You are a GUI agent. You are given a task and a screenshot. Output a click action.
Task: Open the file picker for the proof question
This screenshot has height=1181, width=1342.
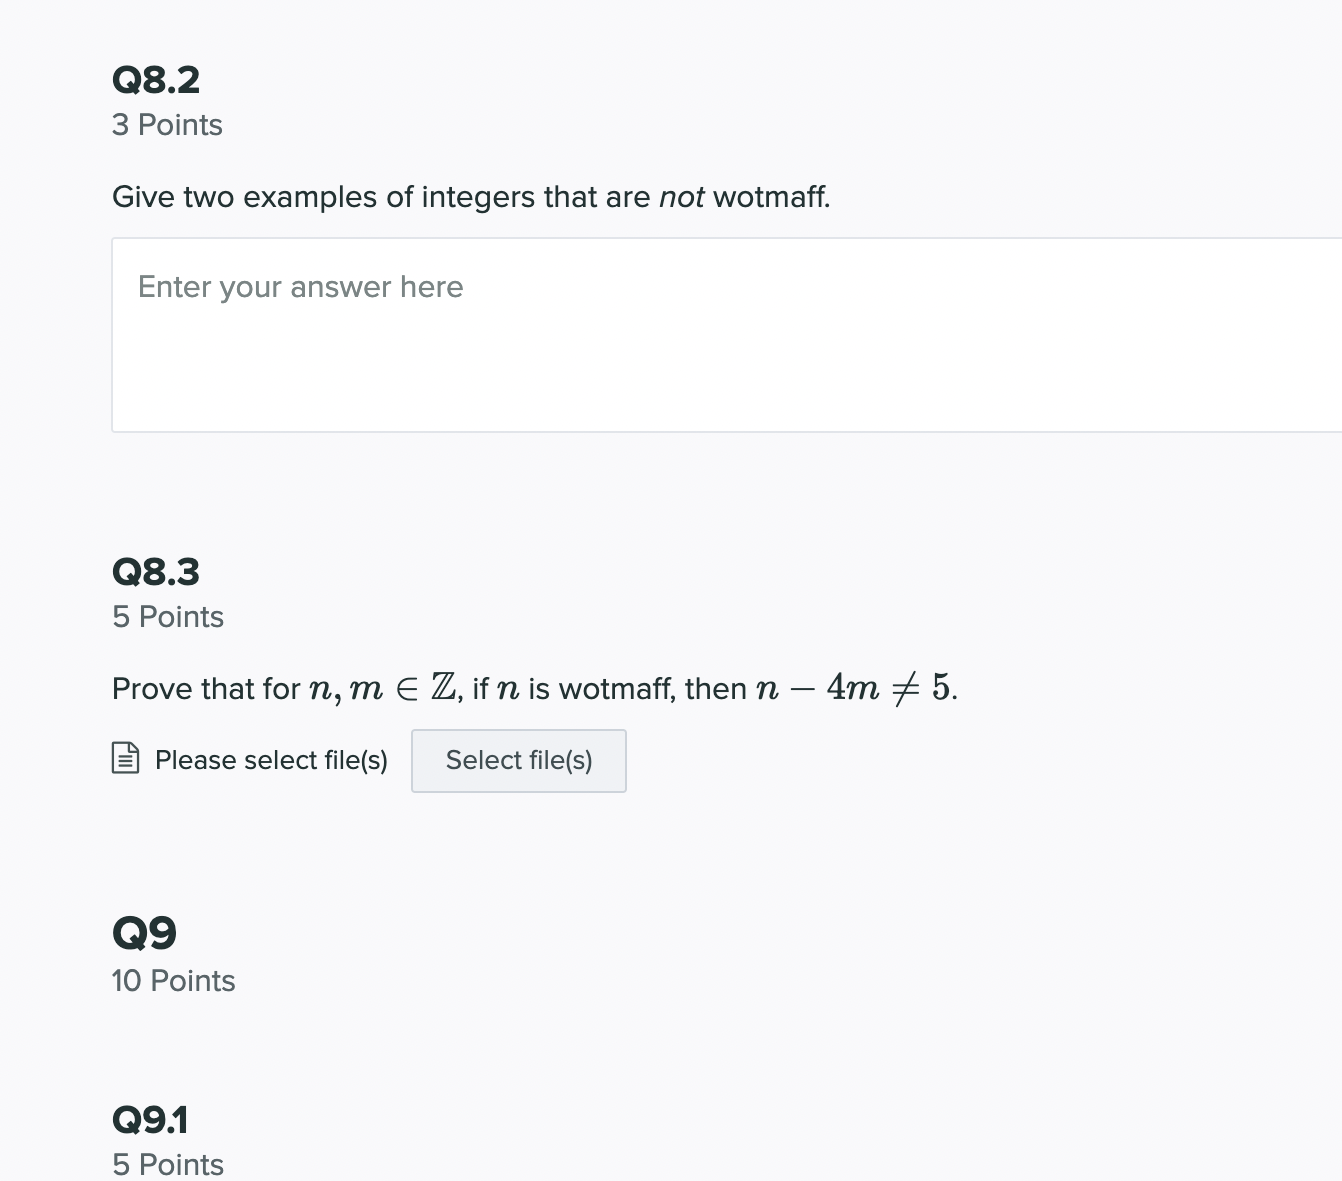click(x=518, y=760)
